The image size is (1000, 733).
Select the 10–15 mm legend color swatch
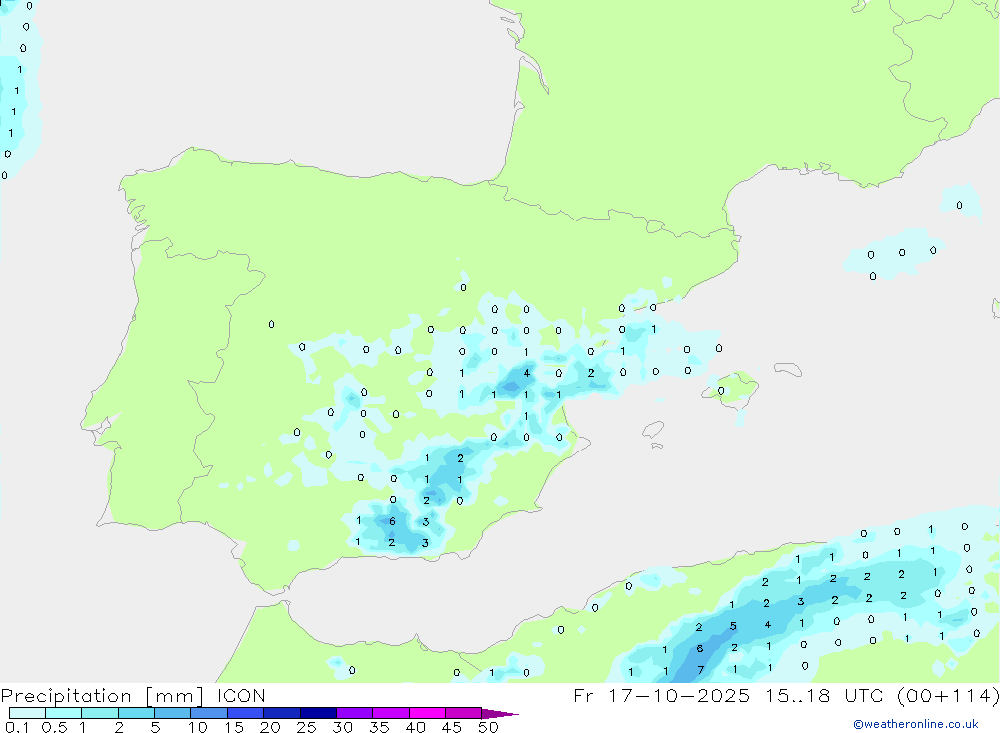coord(209,713)
